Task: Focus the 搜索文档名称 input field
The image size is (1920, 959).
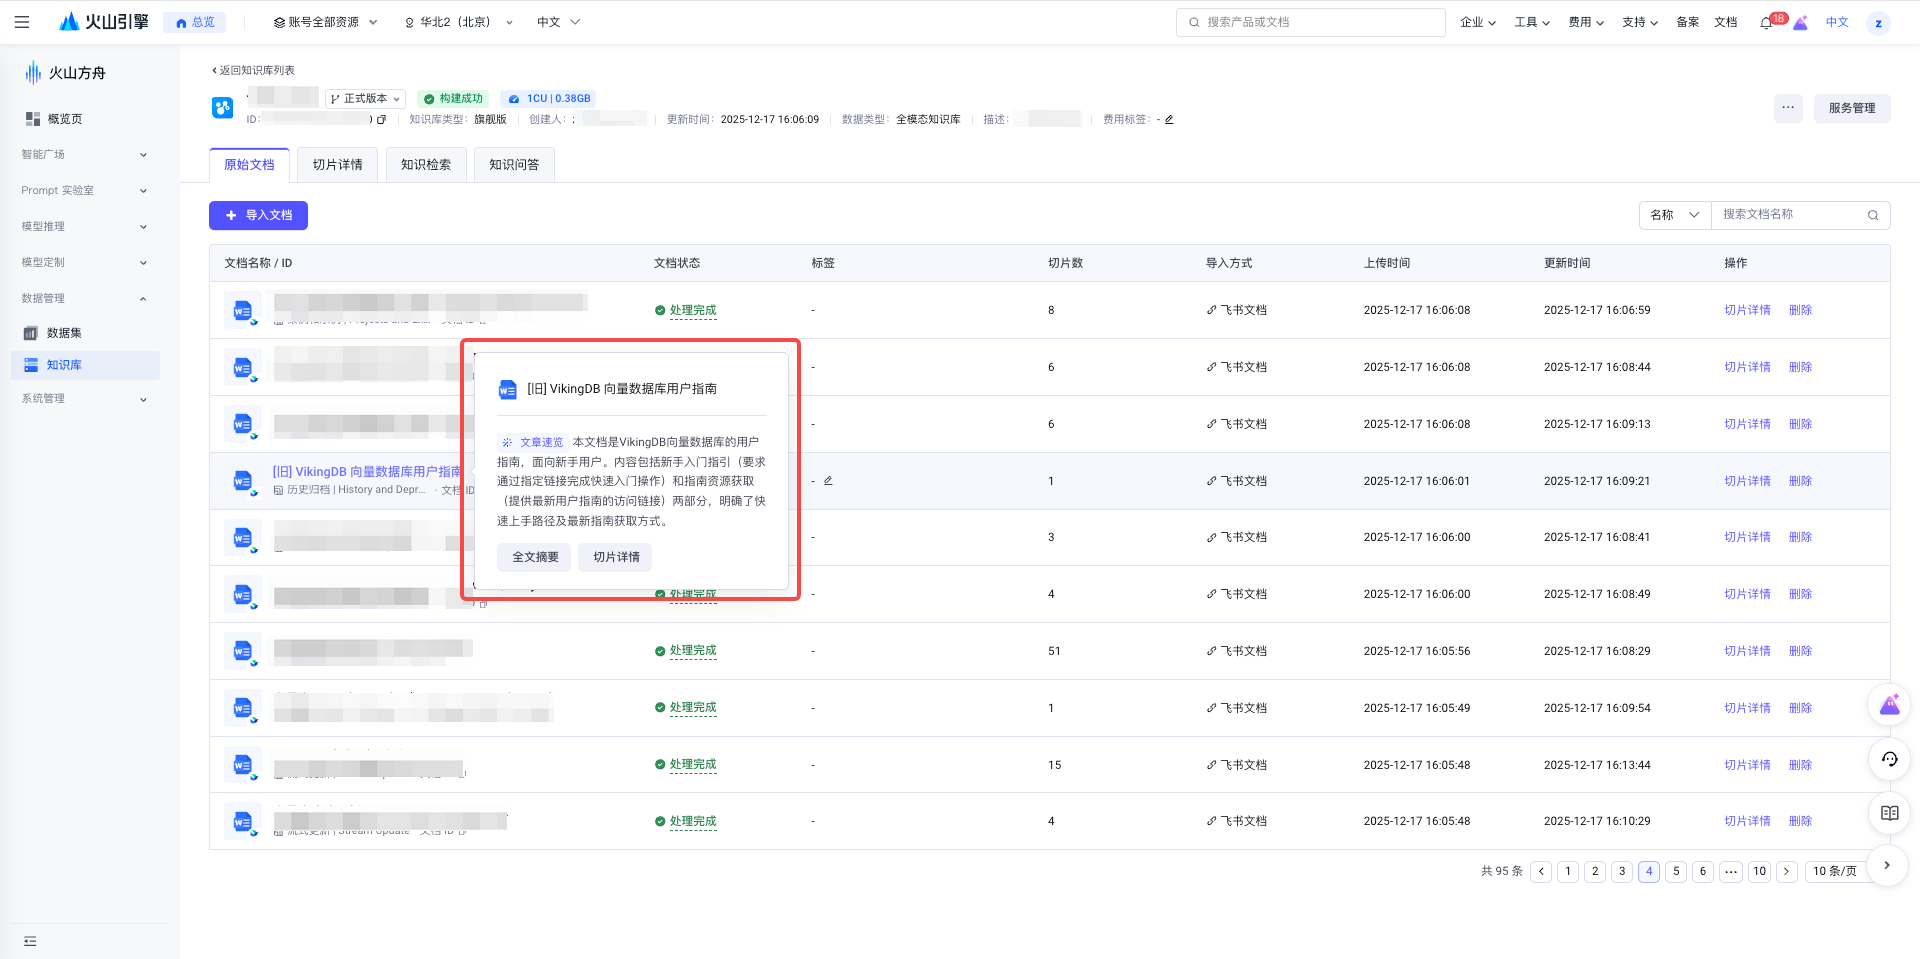Action: pos(1790,215)
